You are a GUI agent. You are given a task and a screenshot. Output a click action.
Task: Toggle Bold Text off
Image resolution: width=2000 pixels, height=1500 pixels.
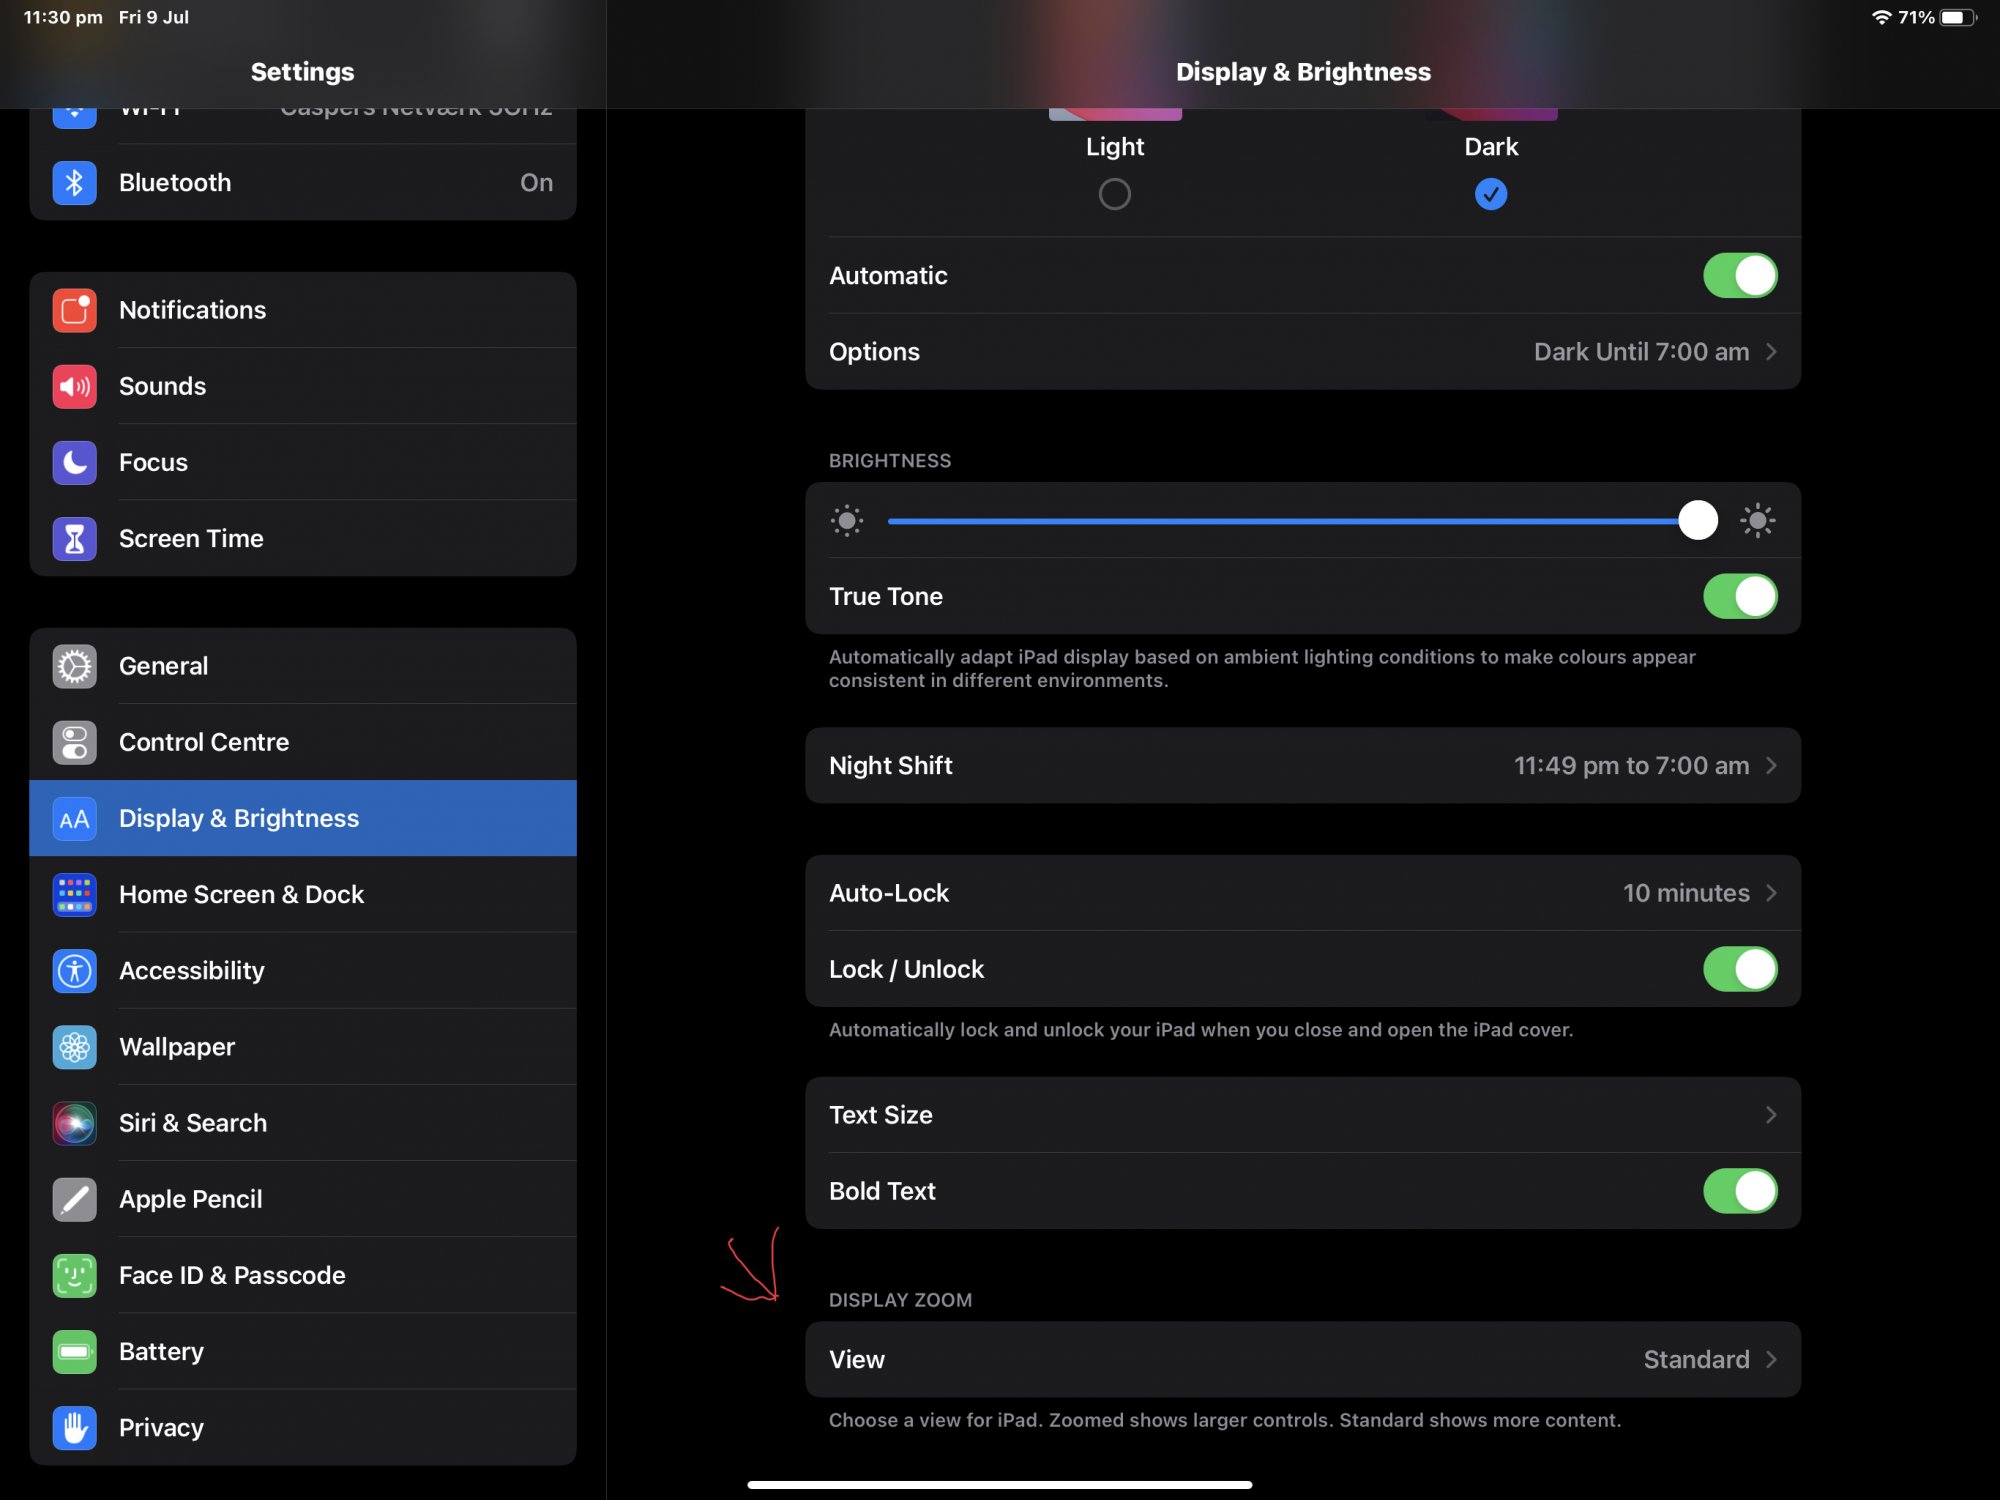point(1739,1191)
